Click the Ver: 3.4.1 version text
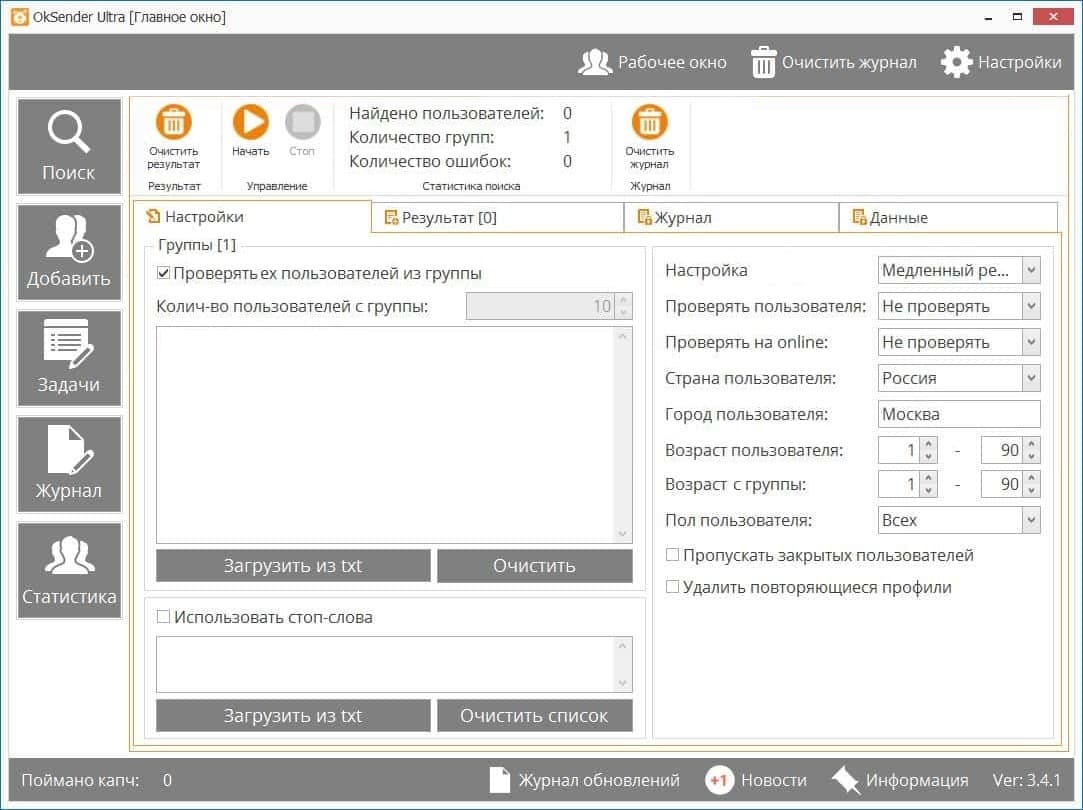Screen dimensions: 1083x810 1026,780
